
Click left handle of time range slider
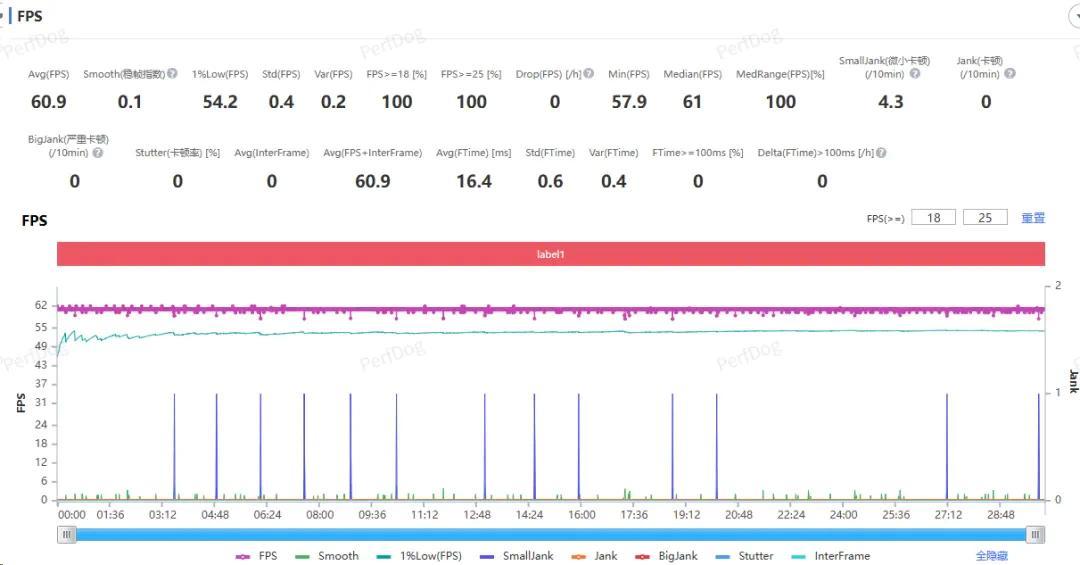[x=67, y=534]
